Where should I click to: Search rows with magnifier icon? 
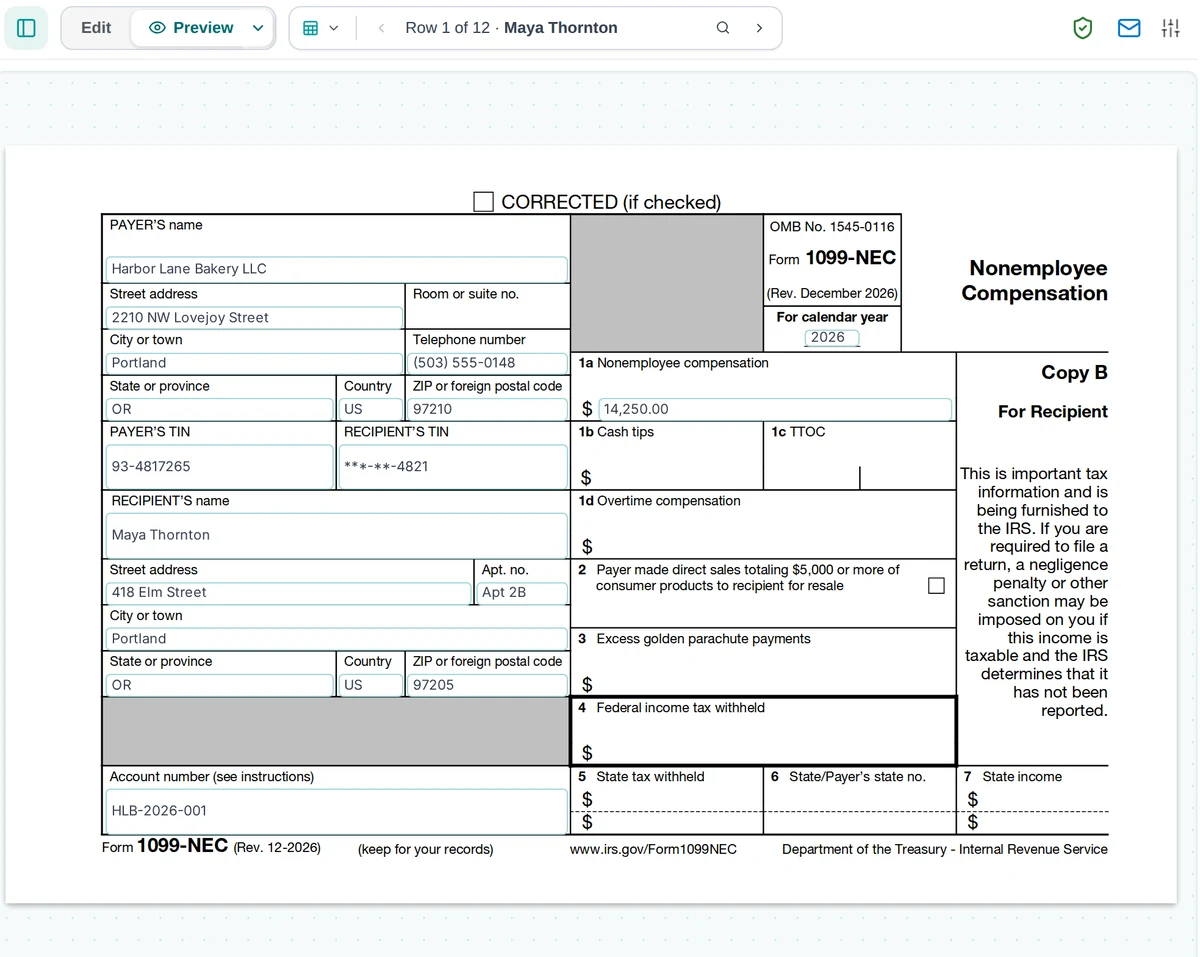723,28
